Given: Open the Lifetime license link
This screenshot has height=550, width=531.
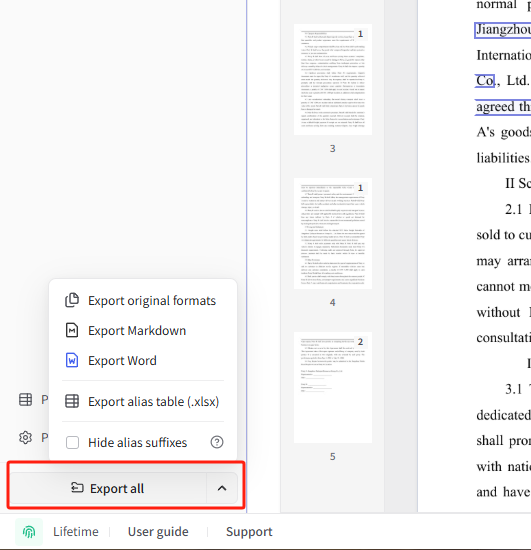Looking at the screenshot, I should 76,532.
